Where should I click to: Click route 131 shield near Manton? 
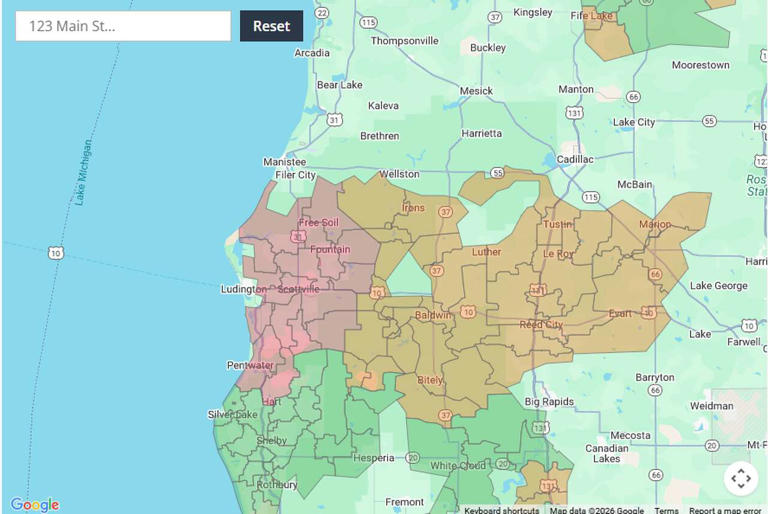coord(574,113)
